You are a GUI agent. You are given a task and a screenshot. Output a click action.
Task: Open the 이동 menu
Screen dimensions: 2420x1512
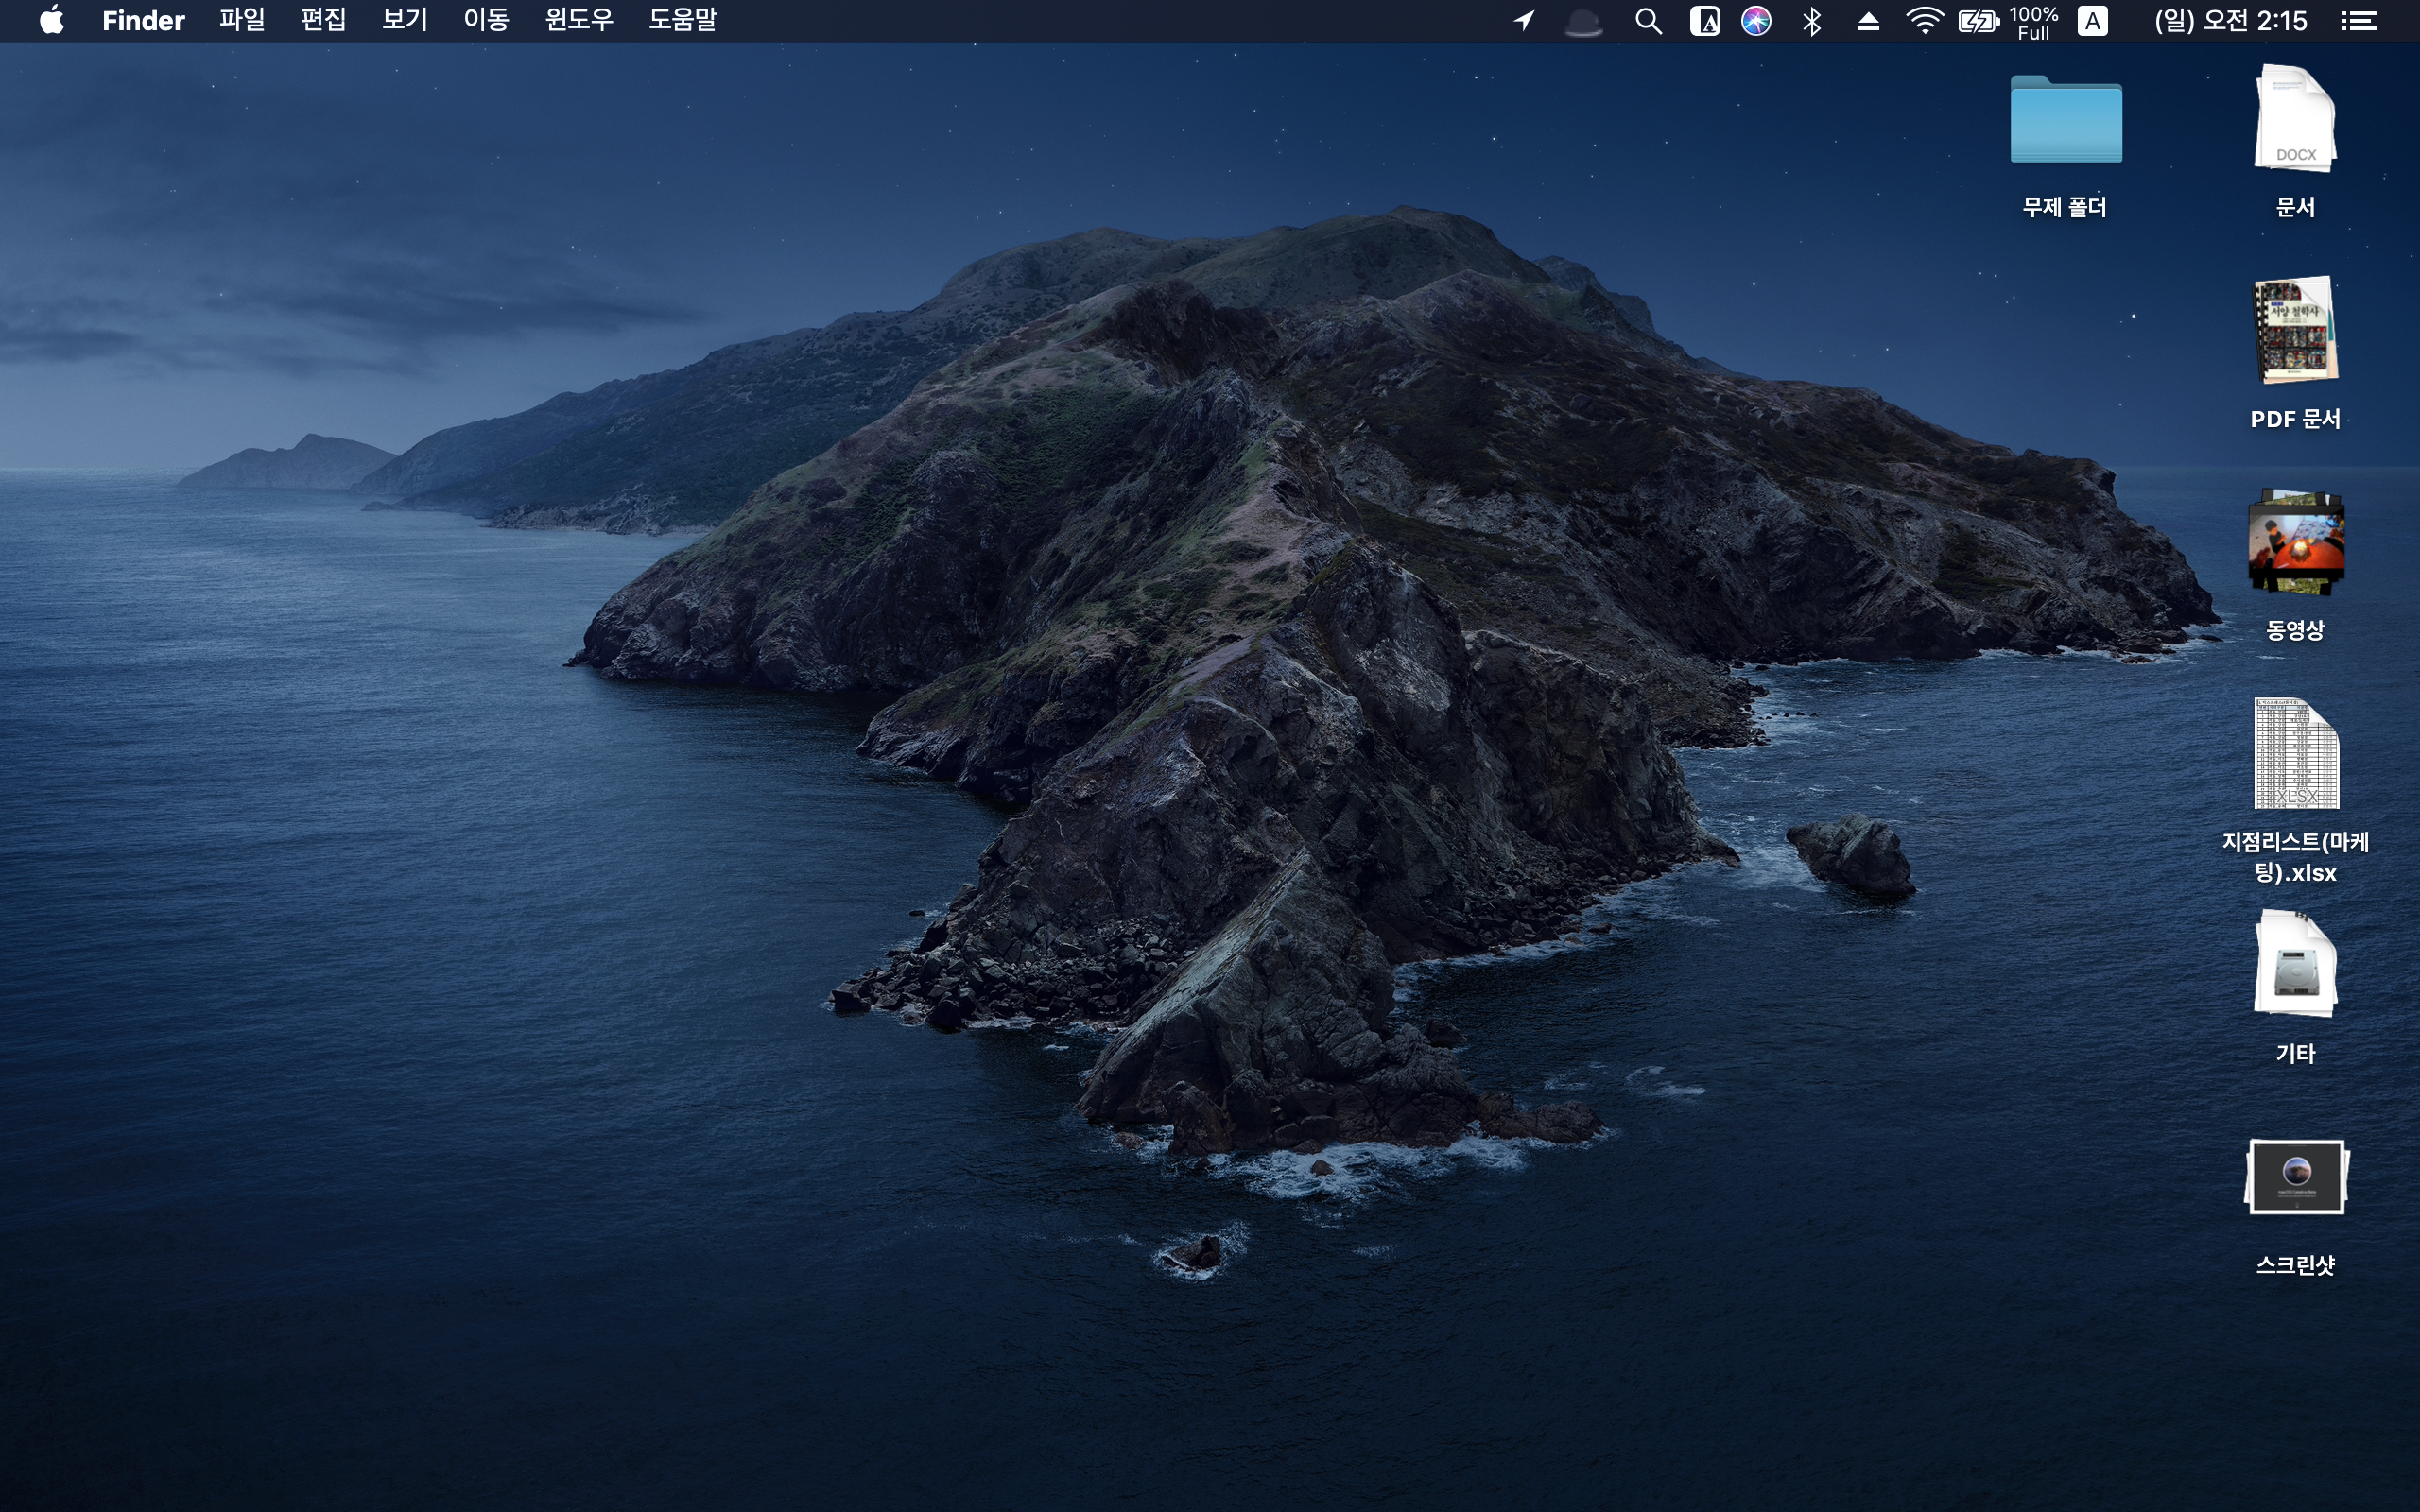click(486, 20)
